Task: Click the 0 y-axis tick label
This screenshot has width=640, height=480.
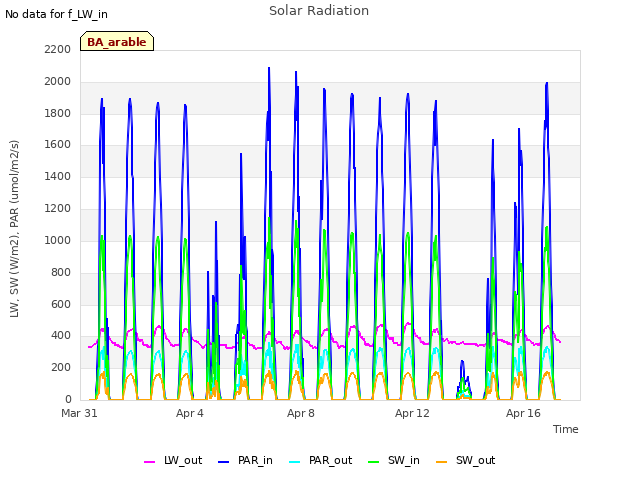Action: click(68, 399)
